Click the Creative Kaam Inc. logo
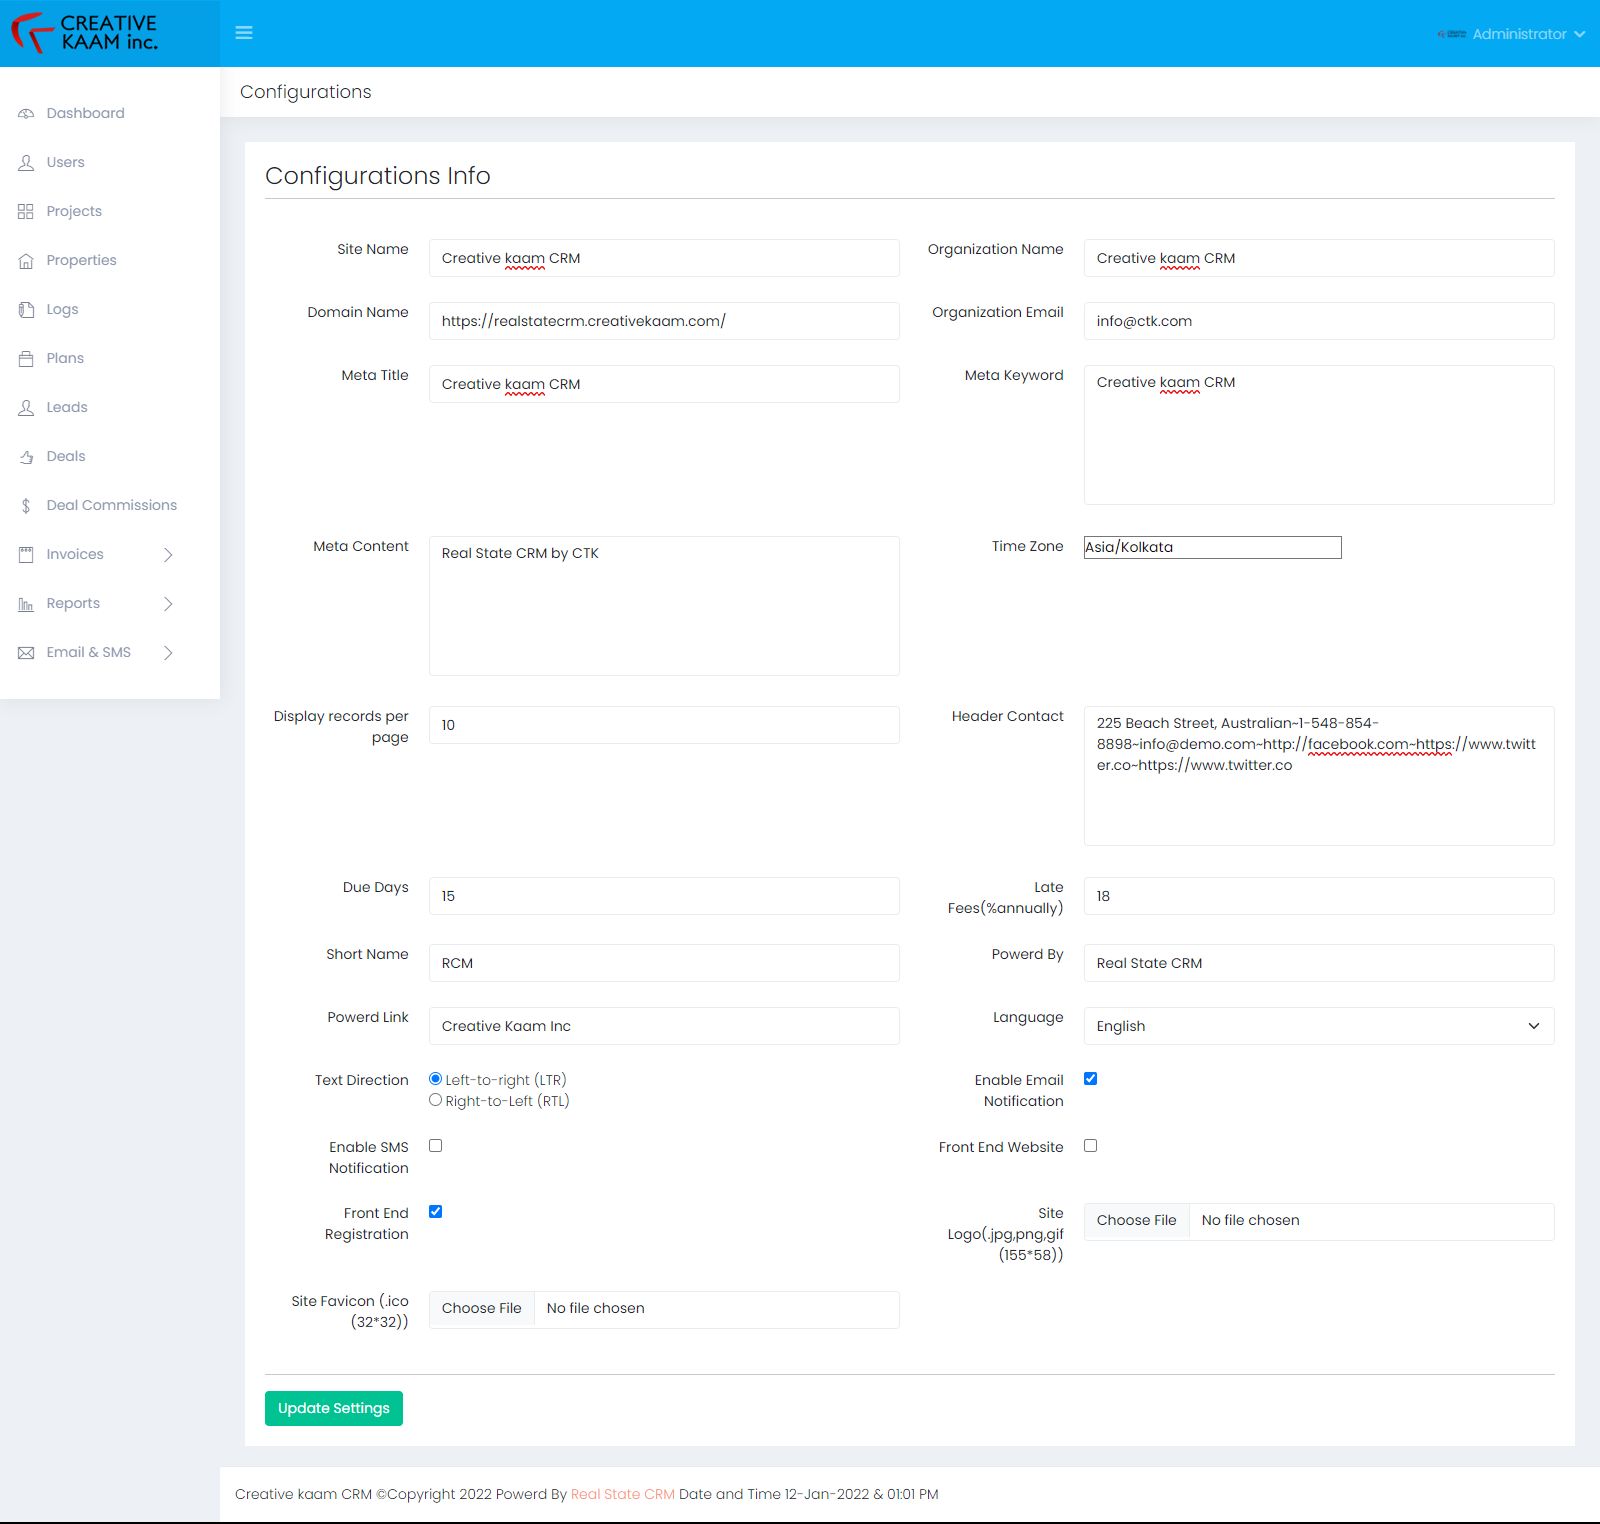Image resolution: width=1600 pixels, height=1524 pixels. point(85,33)
